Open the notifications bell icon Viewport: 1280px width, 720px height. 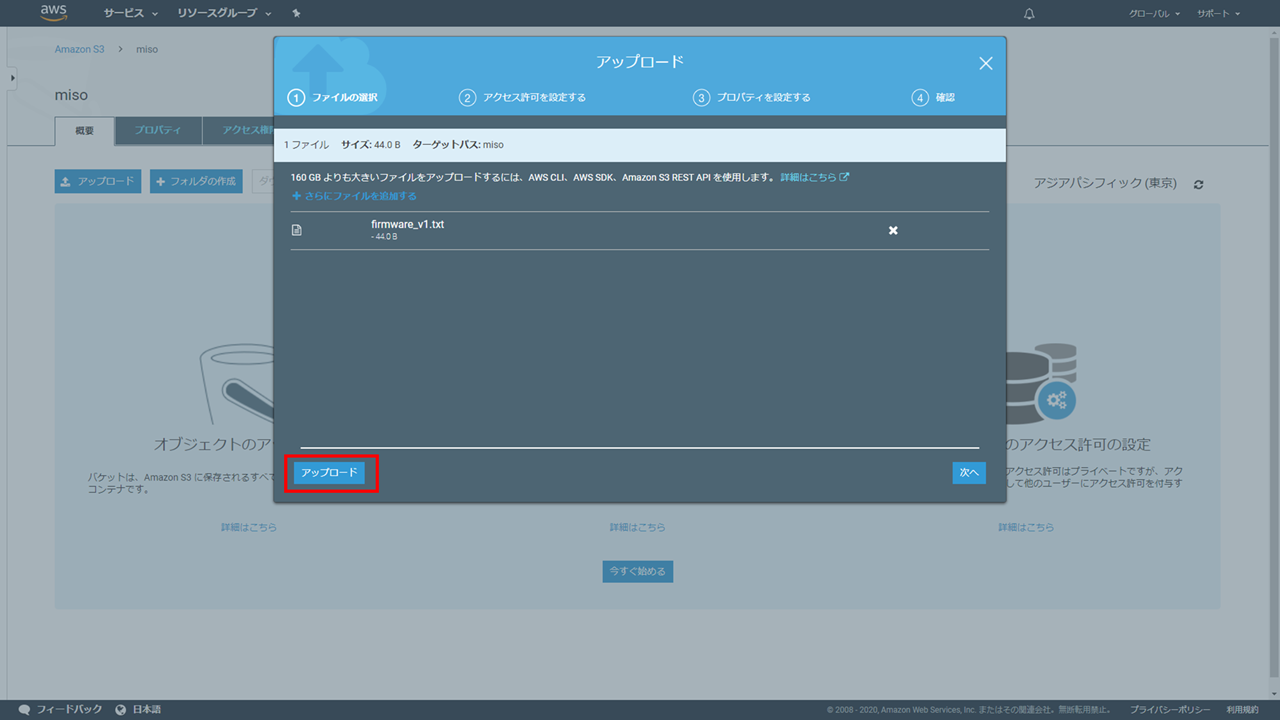tap(1030, 14)
